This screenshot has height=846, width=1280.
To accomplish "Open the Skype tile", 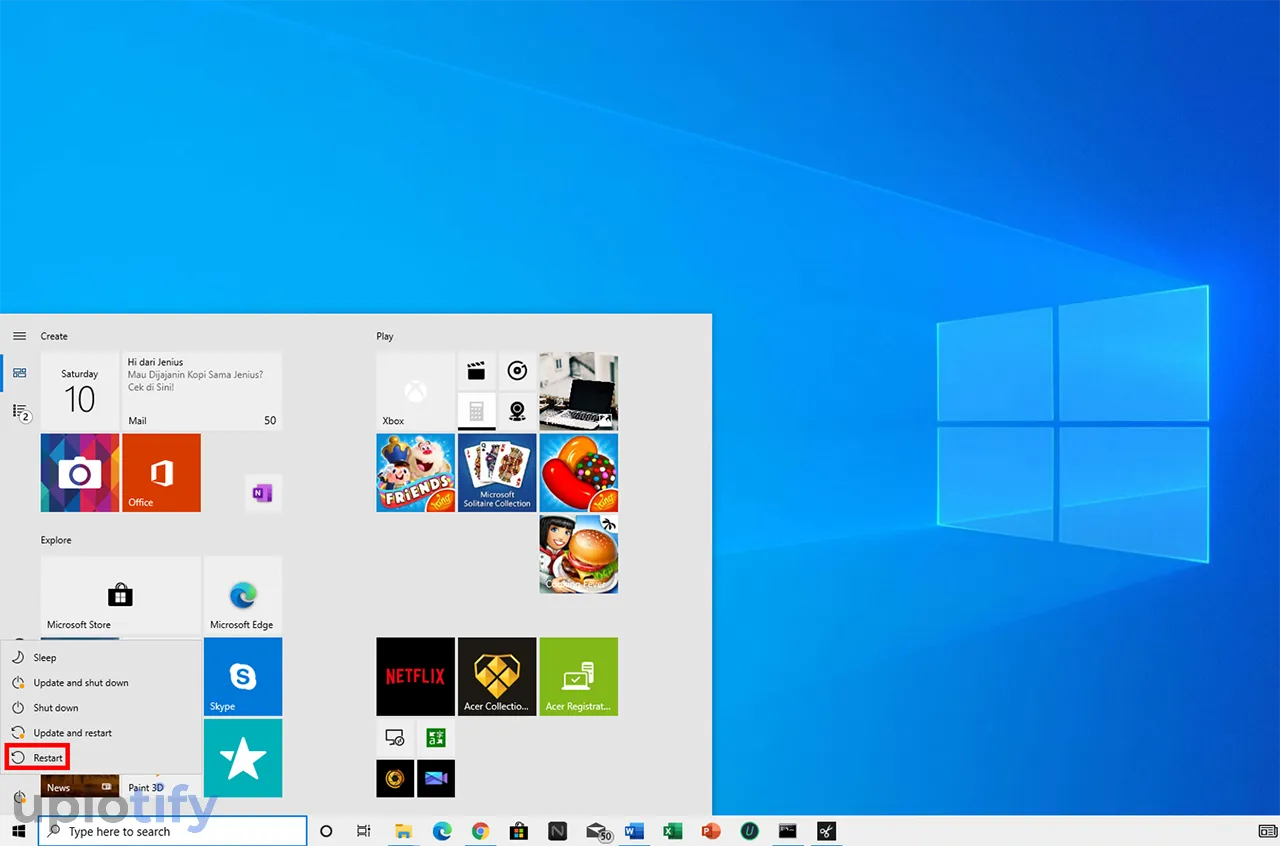I will pos(243,677).
